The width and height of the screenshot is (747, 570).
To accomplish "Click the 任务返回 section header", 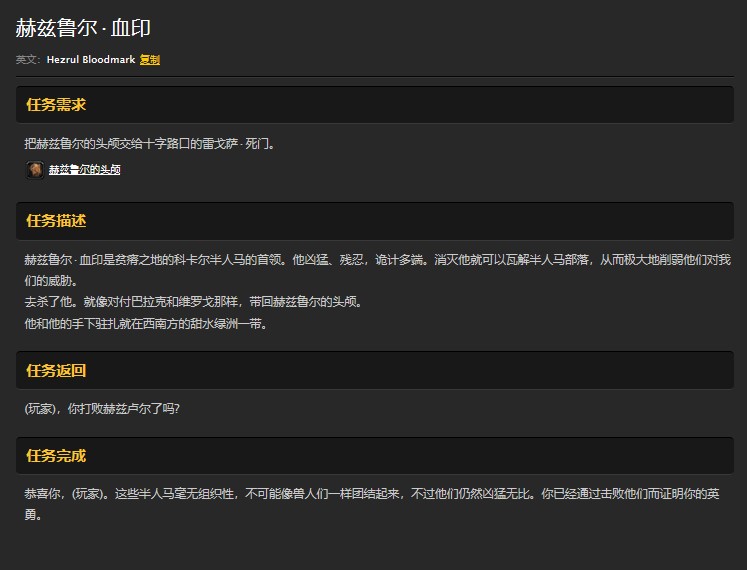I will tap(56, 370).
